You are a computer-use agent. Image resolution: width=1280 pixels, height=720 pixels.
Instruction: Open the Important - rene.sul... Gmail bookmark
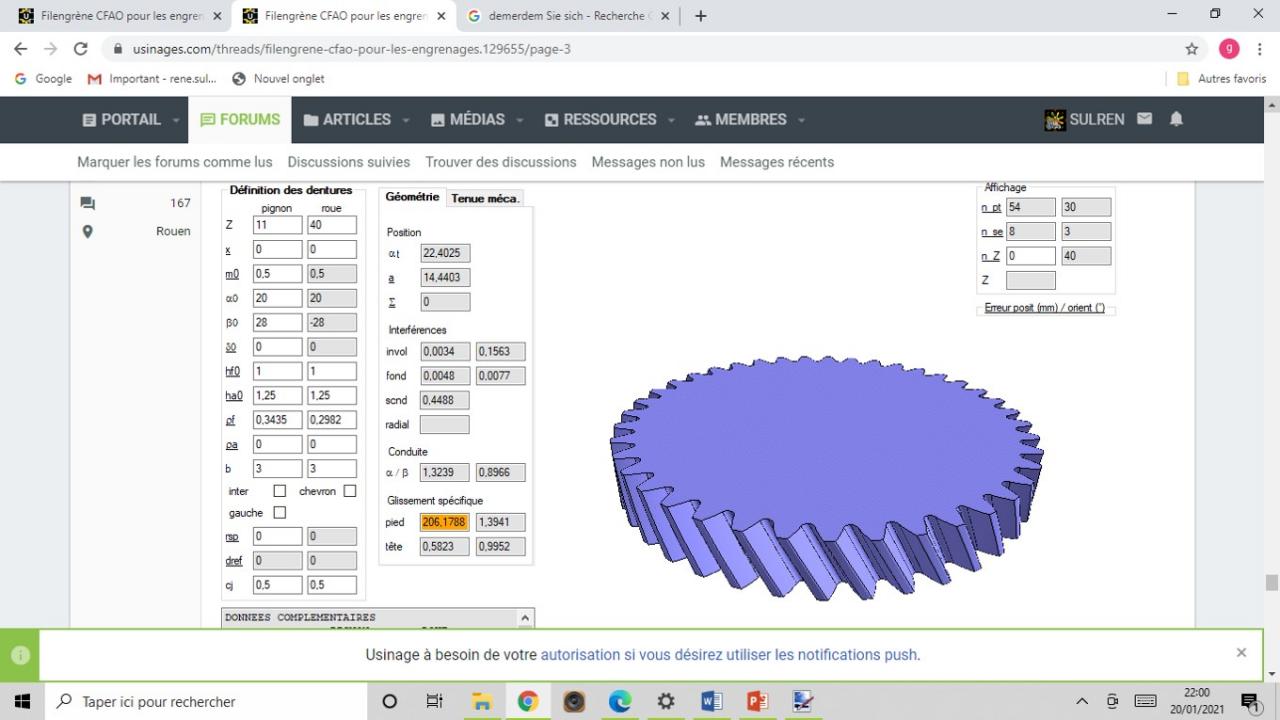(152, 78)
